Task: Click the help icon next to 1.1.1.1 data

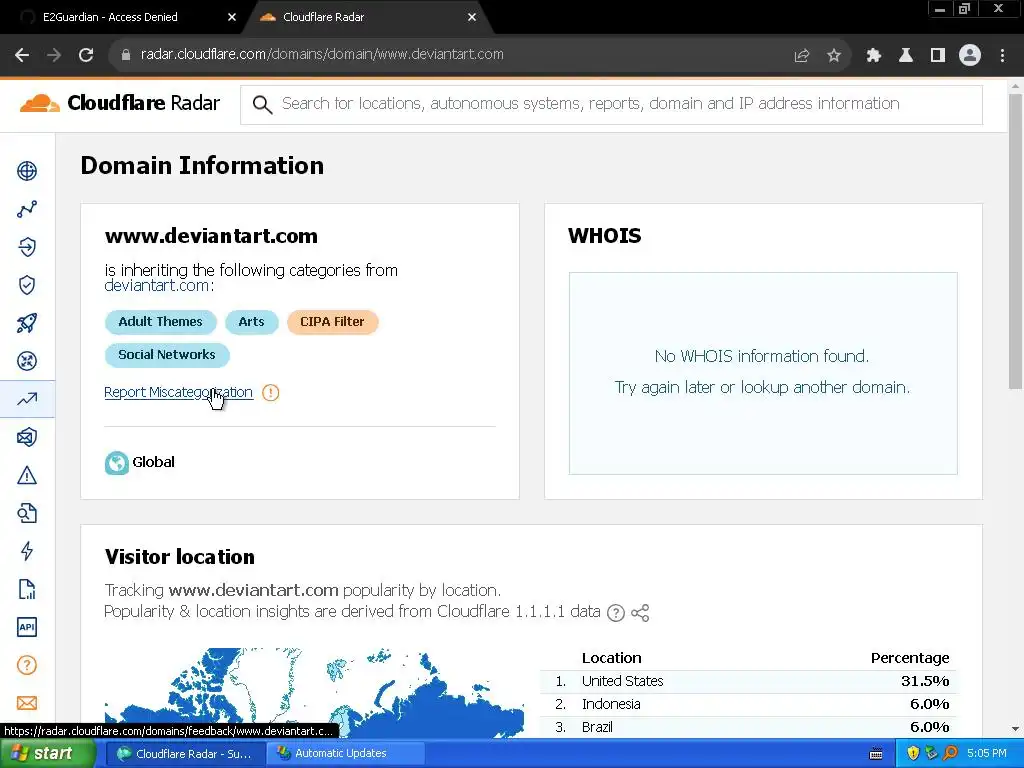Action: coord(616,613)
